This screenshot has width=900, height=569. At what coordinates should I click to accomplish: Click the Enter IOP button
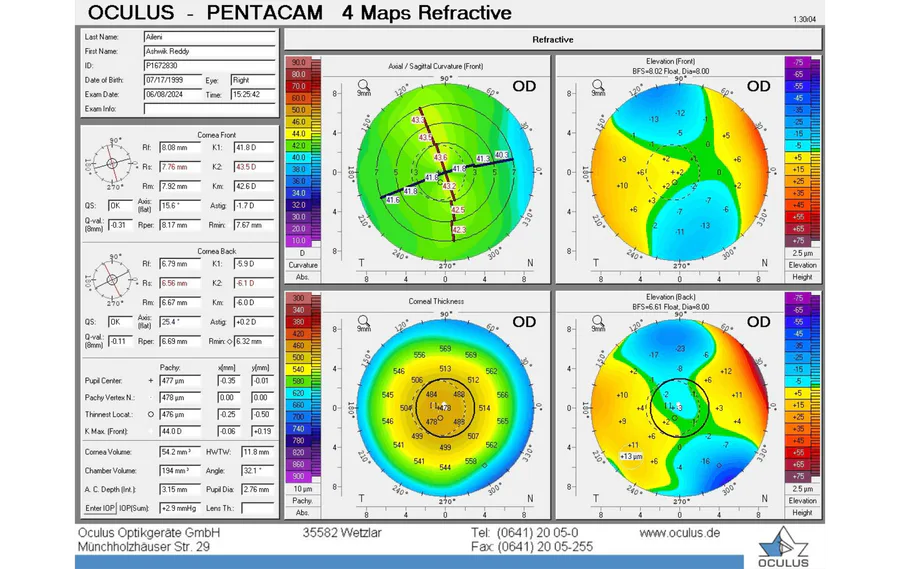tap(100, 508)
